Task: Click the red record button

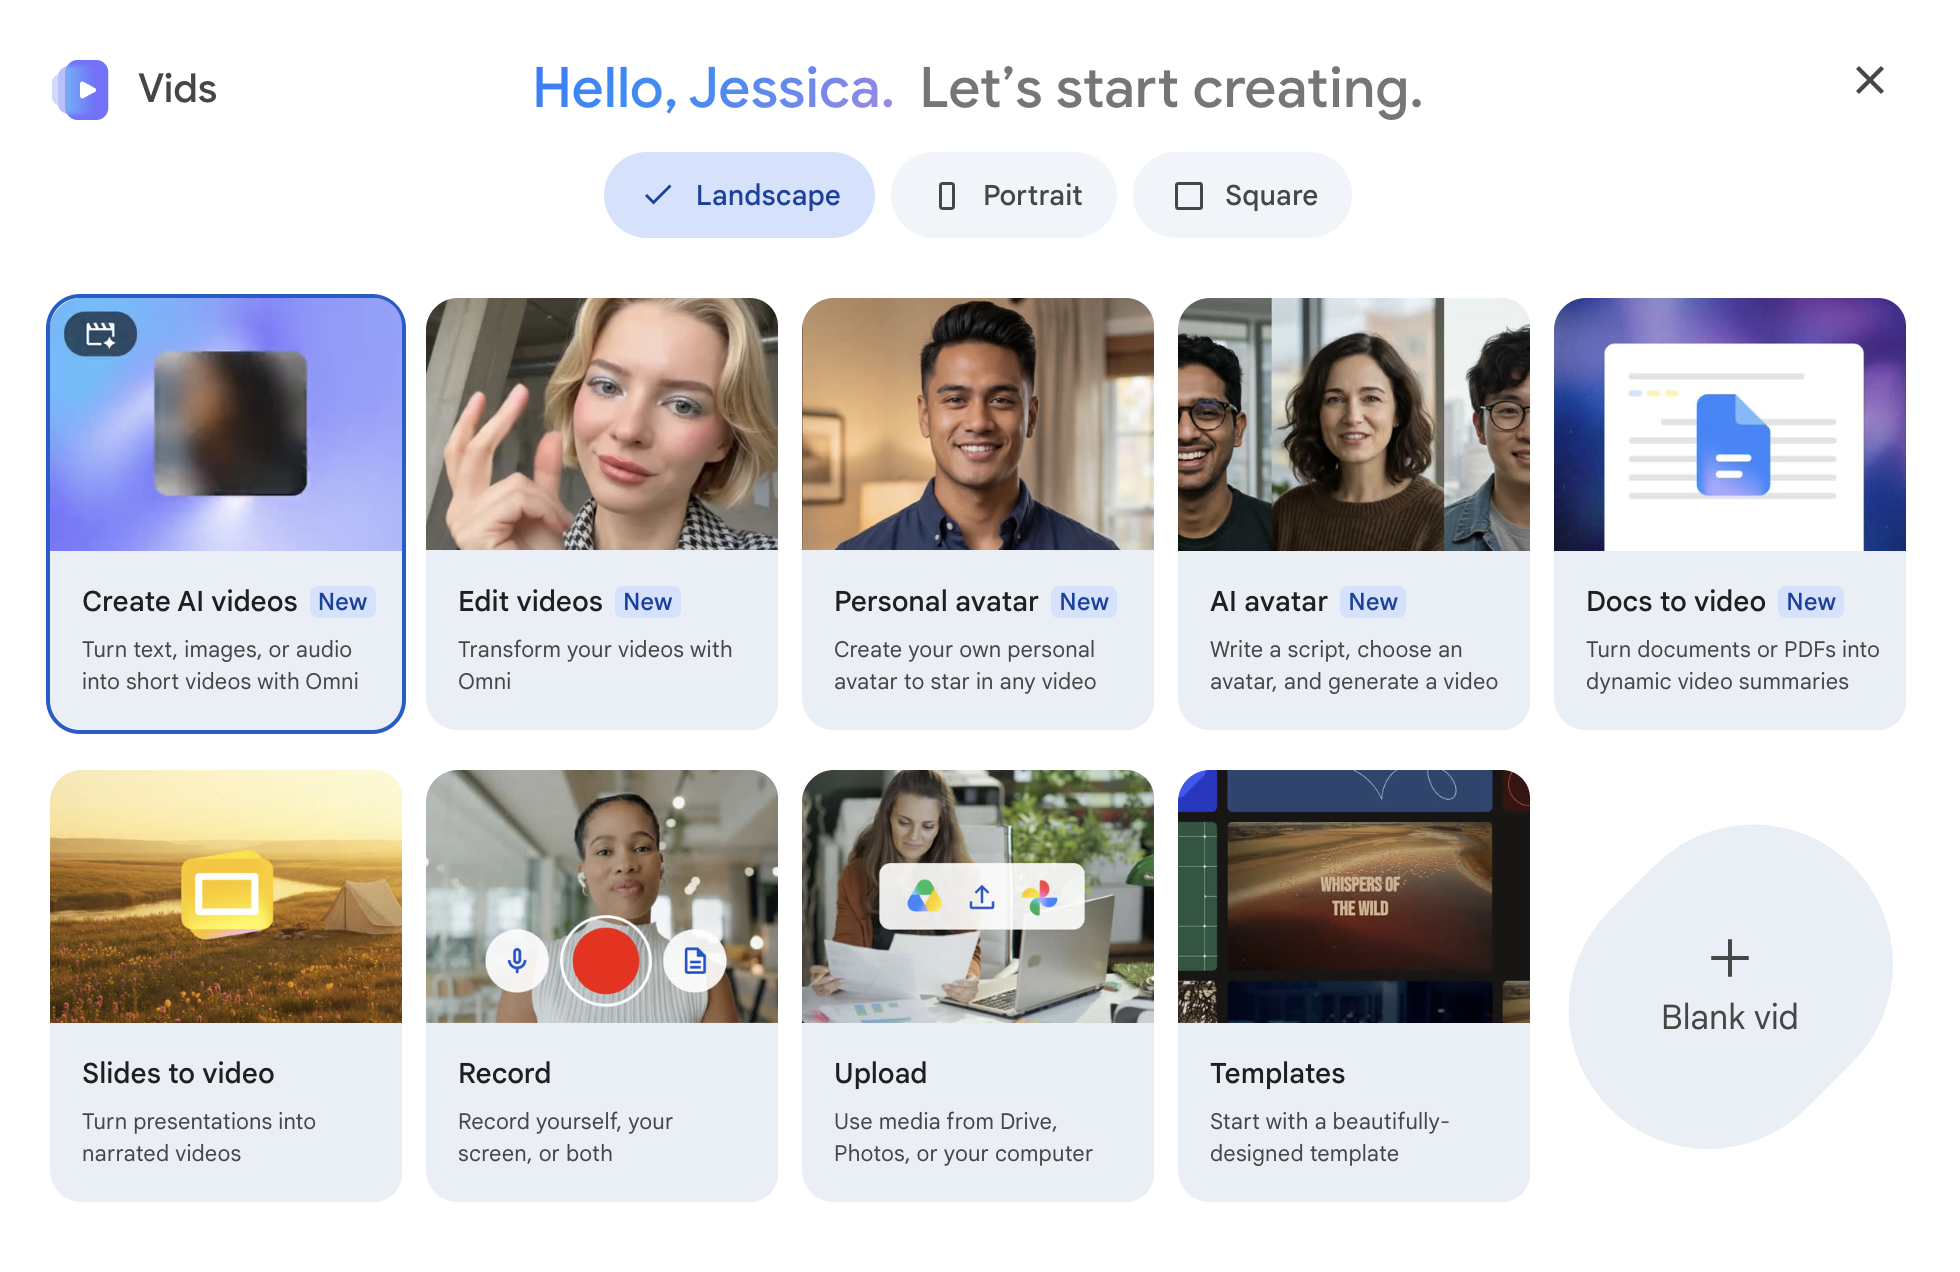Action: [x=606, y=961]
